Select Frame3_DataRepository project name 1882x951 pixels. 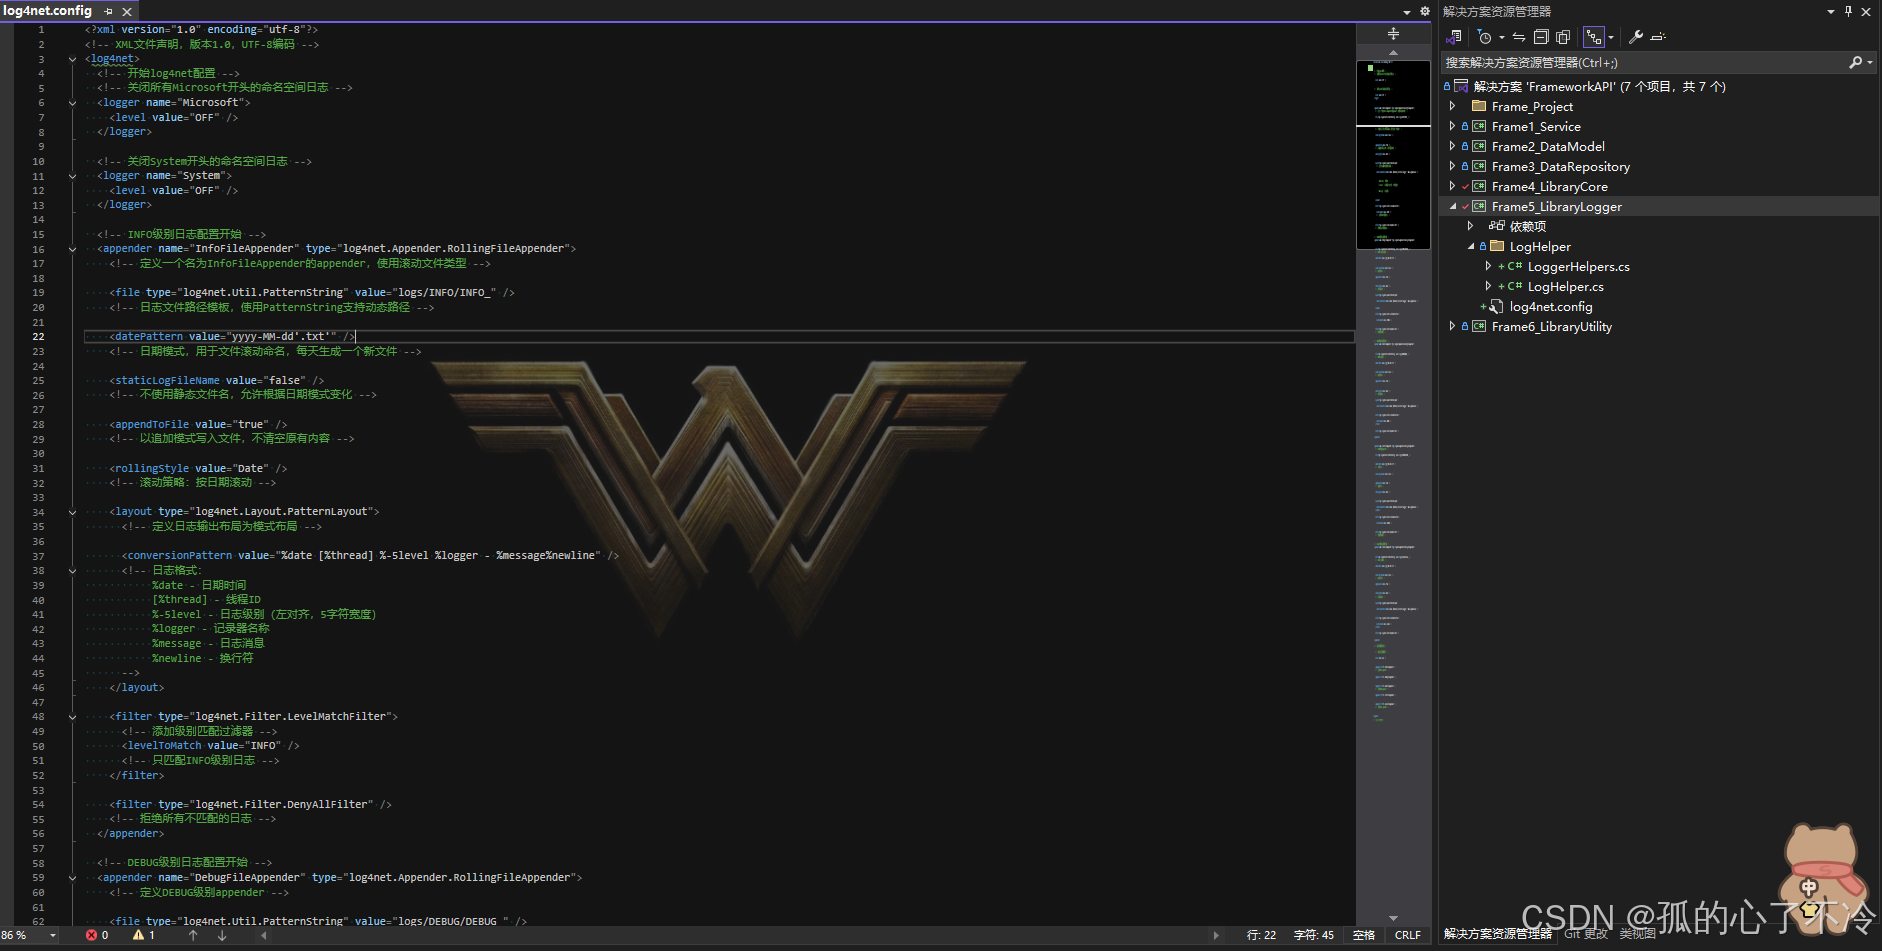coord(1561,167)
